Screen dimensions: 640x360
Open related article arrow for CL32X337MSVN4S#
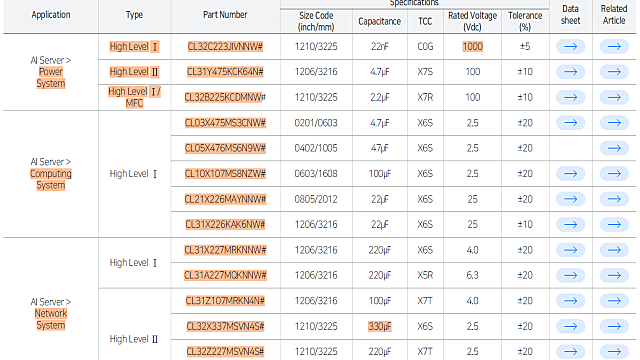click(x=614, y=326)
